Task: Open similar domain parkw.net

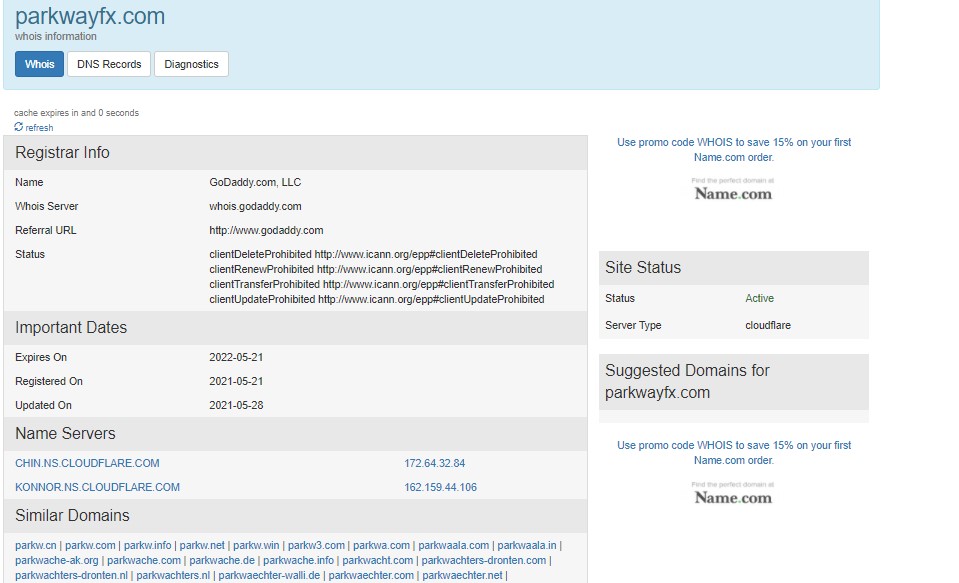Action: coord(202,545)
